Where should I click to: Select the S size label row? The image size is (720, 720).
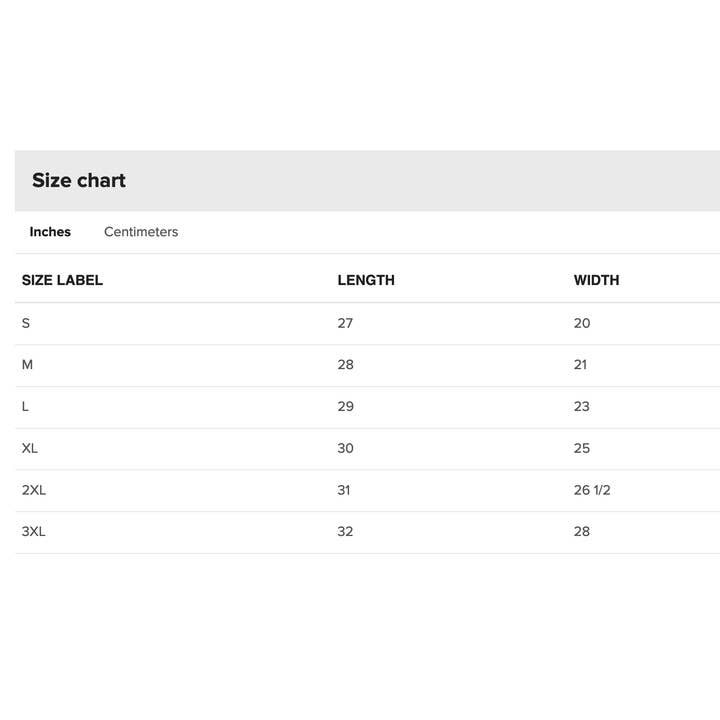tap(26, 323)
